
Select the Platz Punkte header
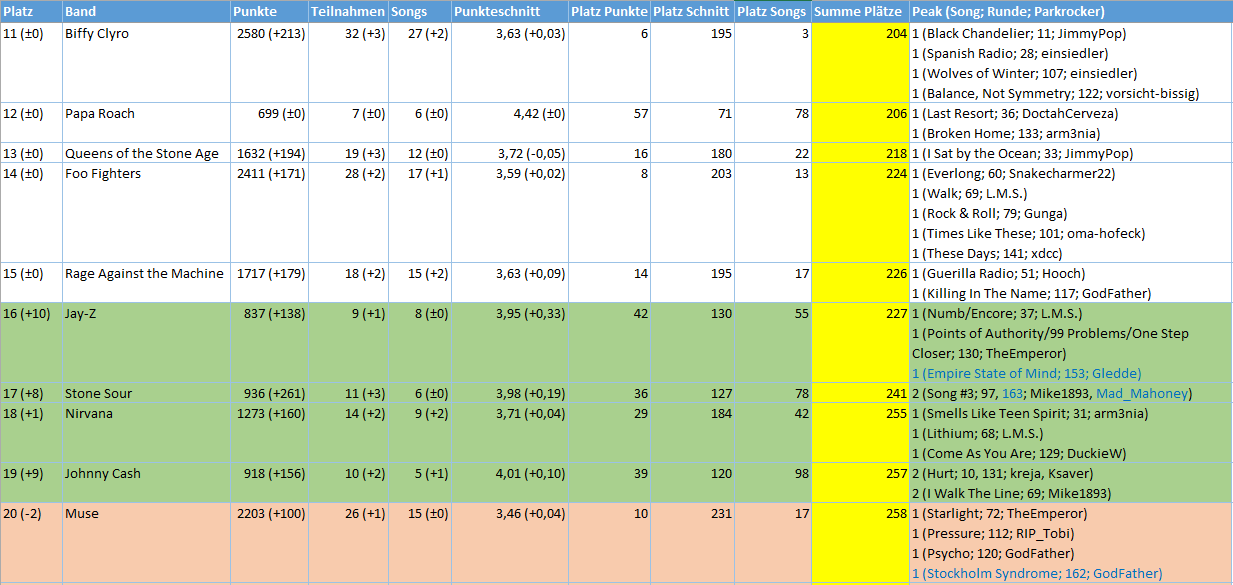(609, 11)
